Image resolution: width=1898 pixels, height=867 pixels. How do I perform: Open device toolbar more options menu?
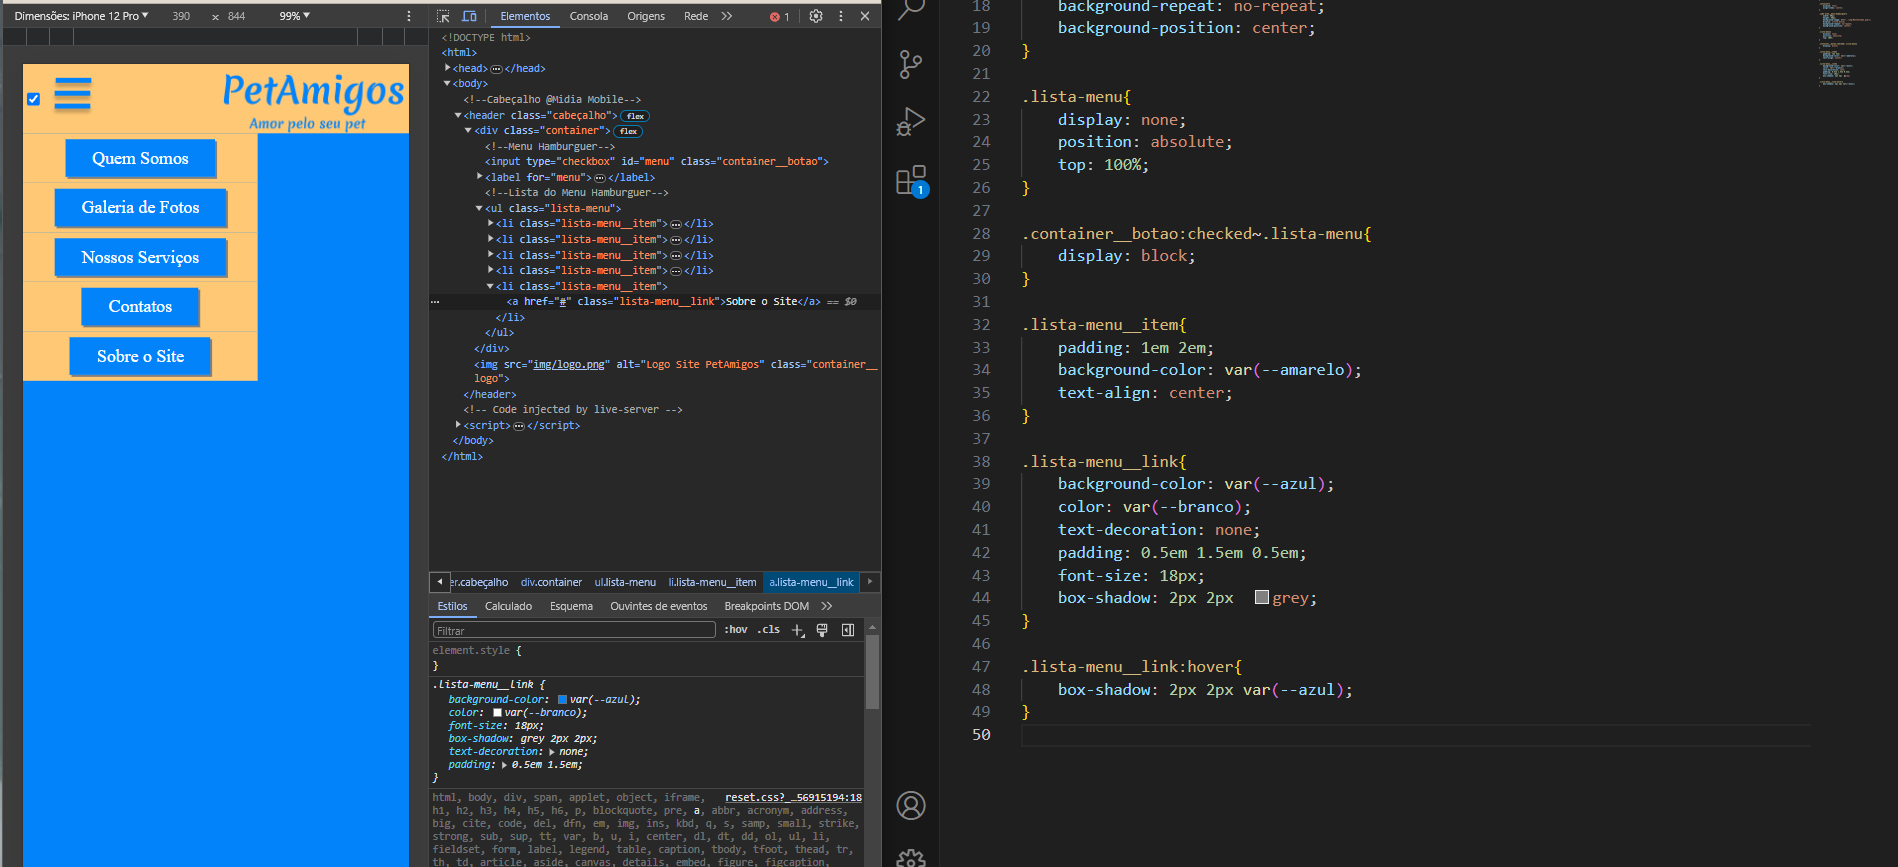point(409,16)
